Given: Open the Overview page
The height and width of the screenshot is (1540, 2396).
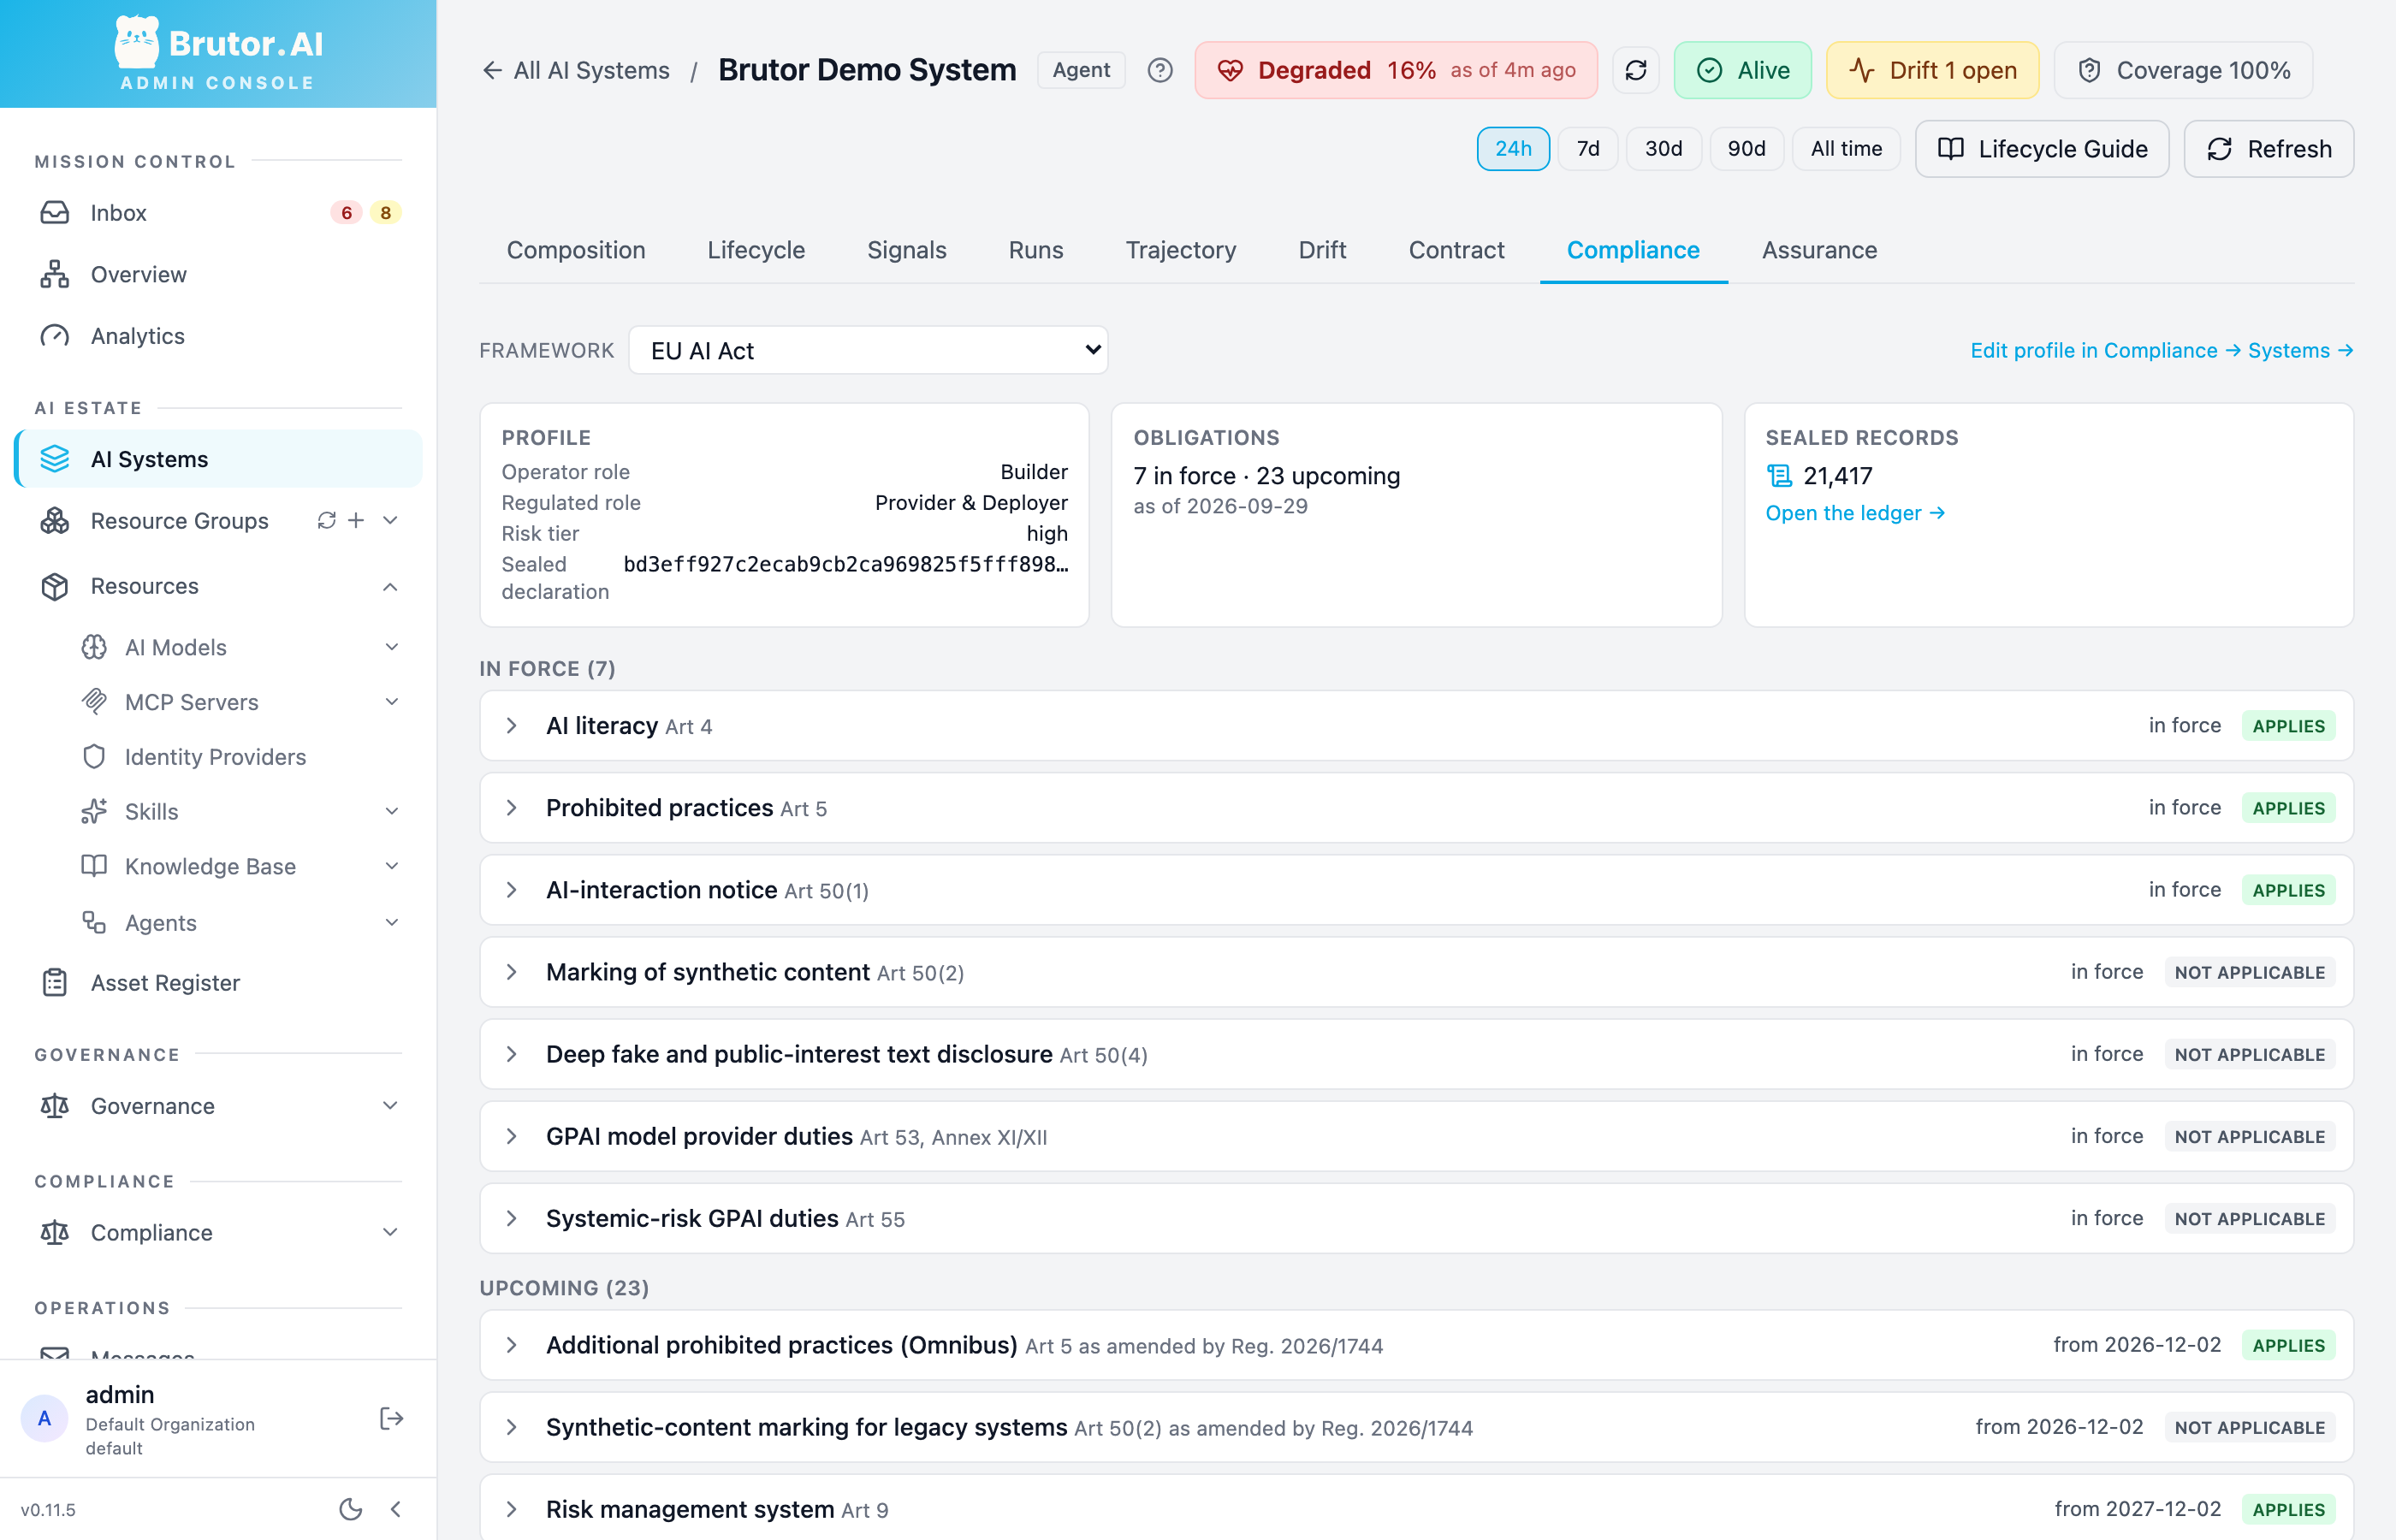Looking at the screenshot, I should point(218,274).
